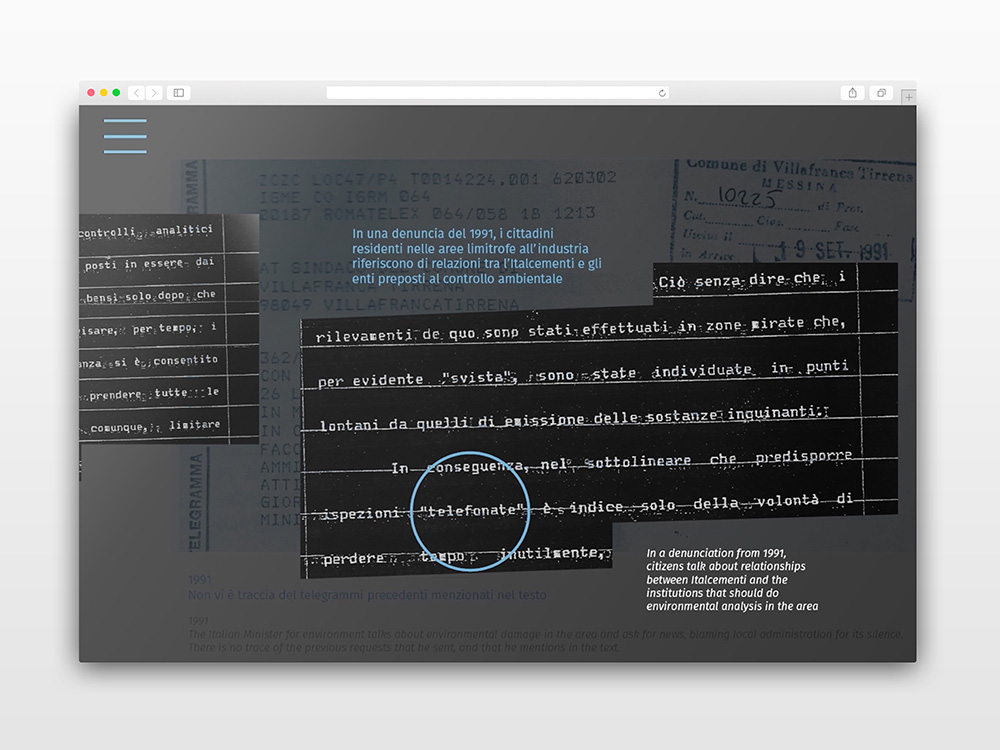Reload the page from the address bar
This screenshot has width=1000, height=750.
pyautogui.click(x=662, y=93)
